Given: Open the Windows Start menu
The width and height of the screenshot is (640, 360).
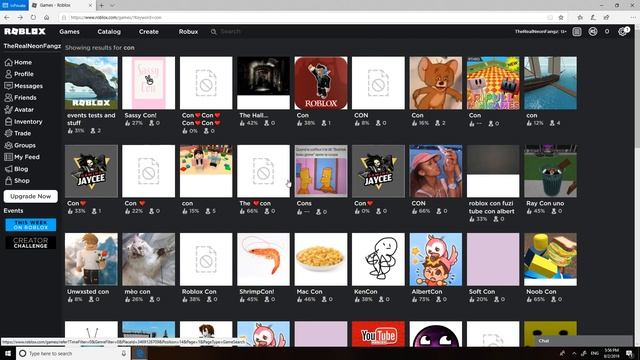Looking at the screenshot, I should [7, 353].
